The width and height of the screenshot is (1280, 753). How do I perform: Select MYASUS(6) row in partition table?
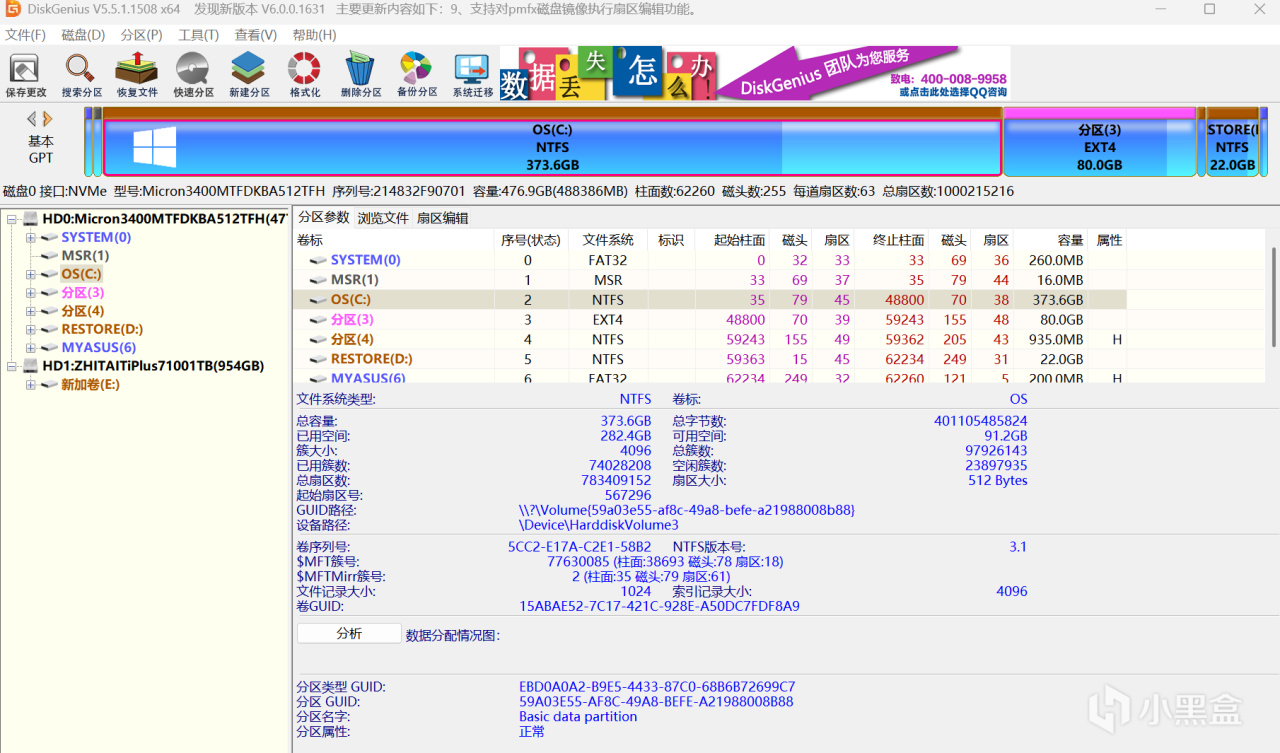pos(710,378)
